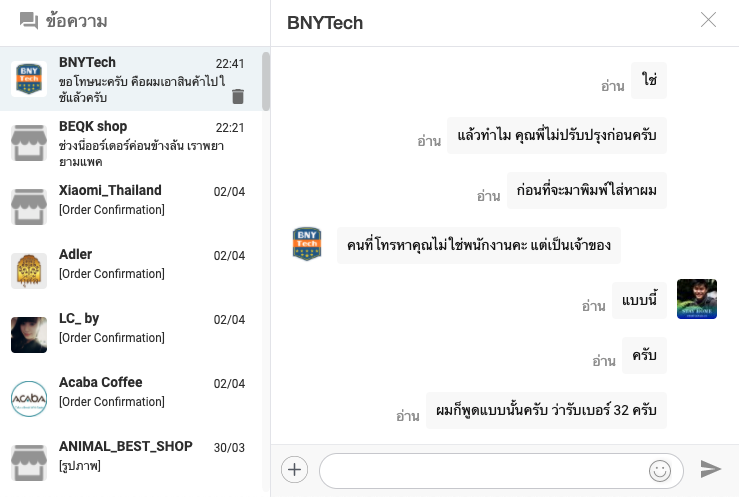Image resolution: width=739 pixels, height=497 pixels.
Task: Click BNYTech shop logo in conversation list
Action: [x=29, y=79]
